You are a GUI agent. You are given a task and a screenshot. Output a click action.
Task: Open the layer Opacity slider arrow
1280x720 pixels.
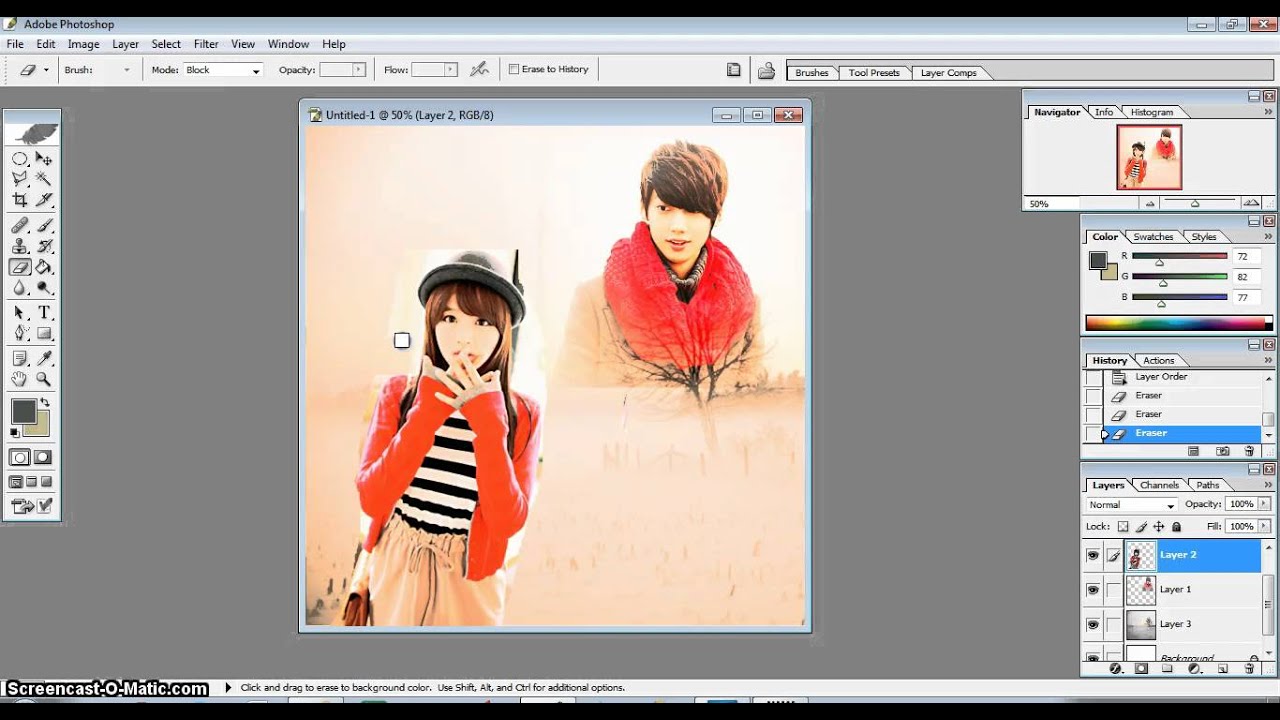click(x=1263, y=505)
